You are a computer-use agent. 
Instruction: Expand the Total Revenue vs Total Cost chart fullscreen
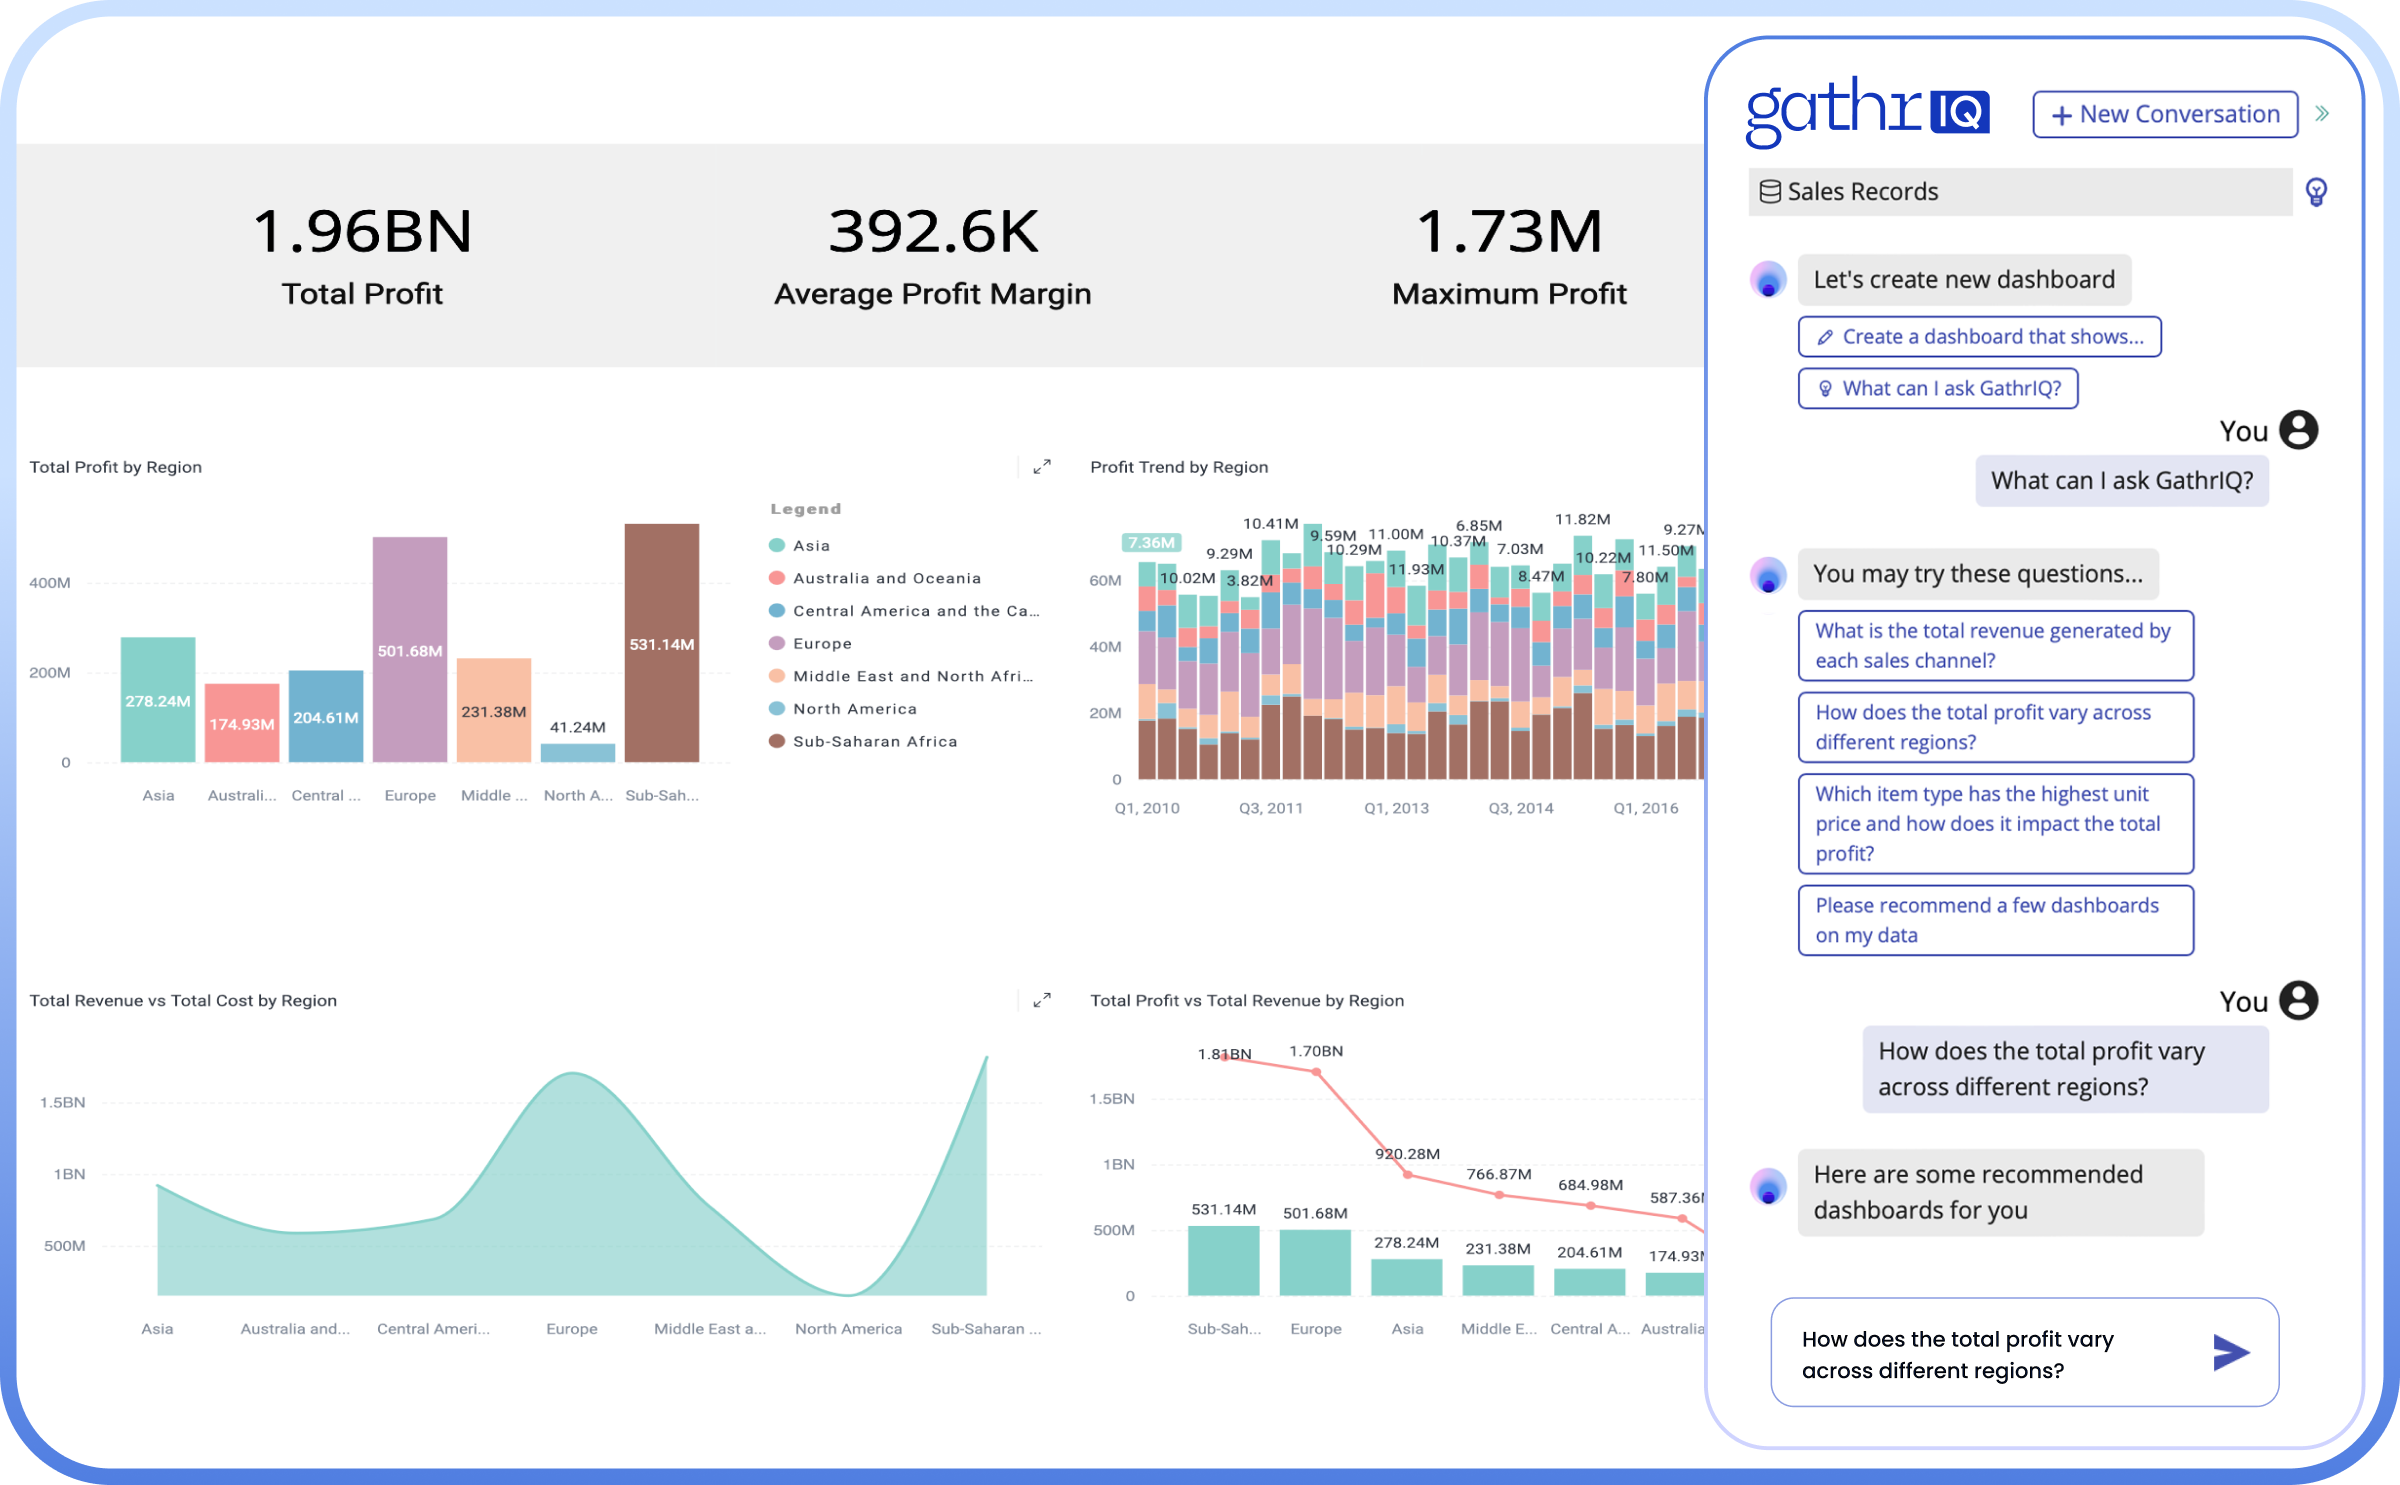click(x=1041, y=998)
